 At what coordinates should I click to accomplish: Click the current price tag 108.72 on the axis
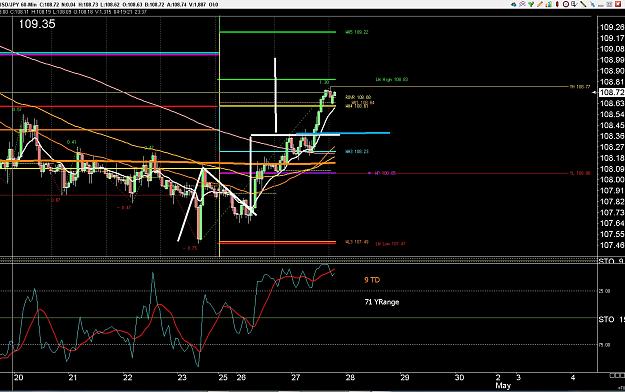[612, 92]
